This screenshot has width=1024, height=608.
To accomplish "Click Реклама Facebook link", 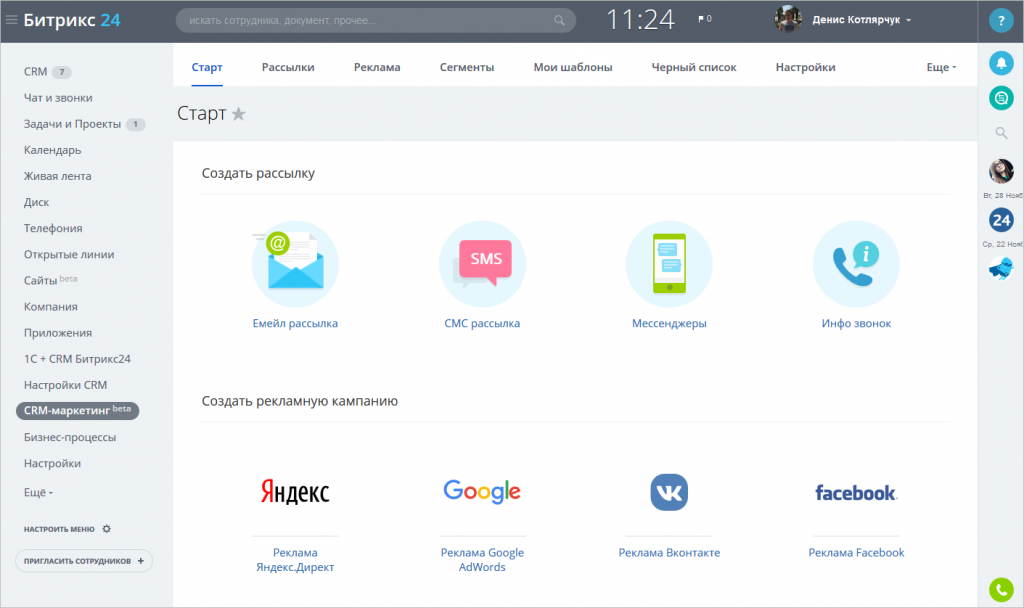I will point(856,552).
